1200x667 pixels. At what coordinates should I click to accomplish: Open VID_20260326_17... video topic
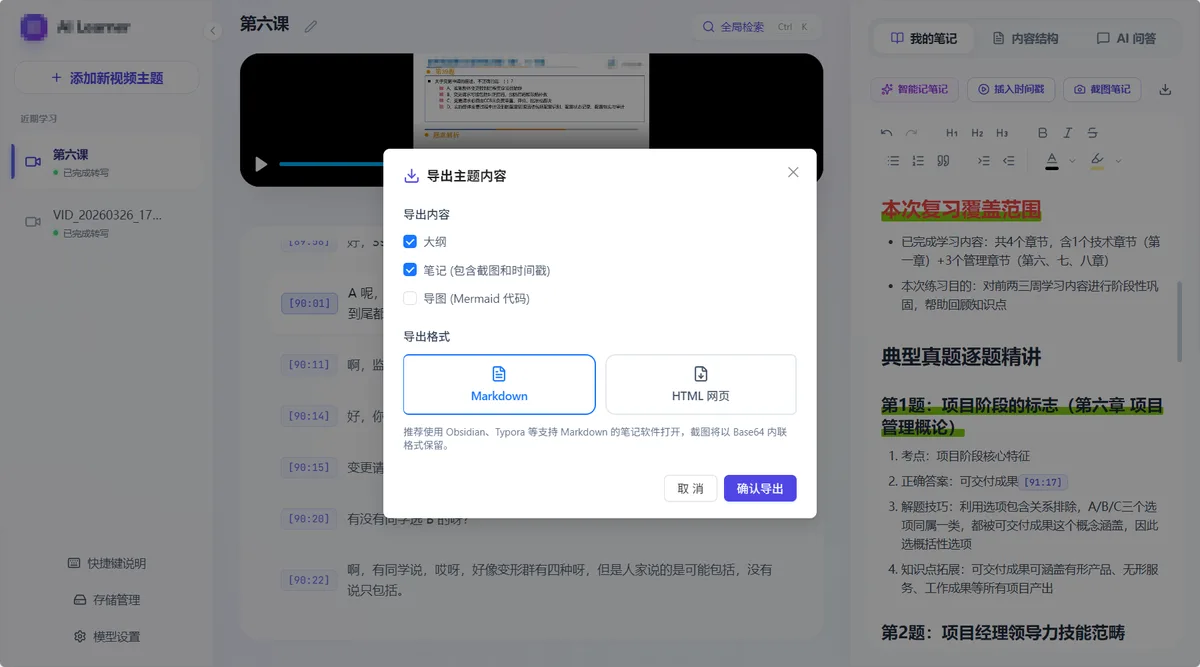tap(106, 222)
